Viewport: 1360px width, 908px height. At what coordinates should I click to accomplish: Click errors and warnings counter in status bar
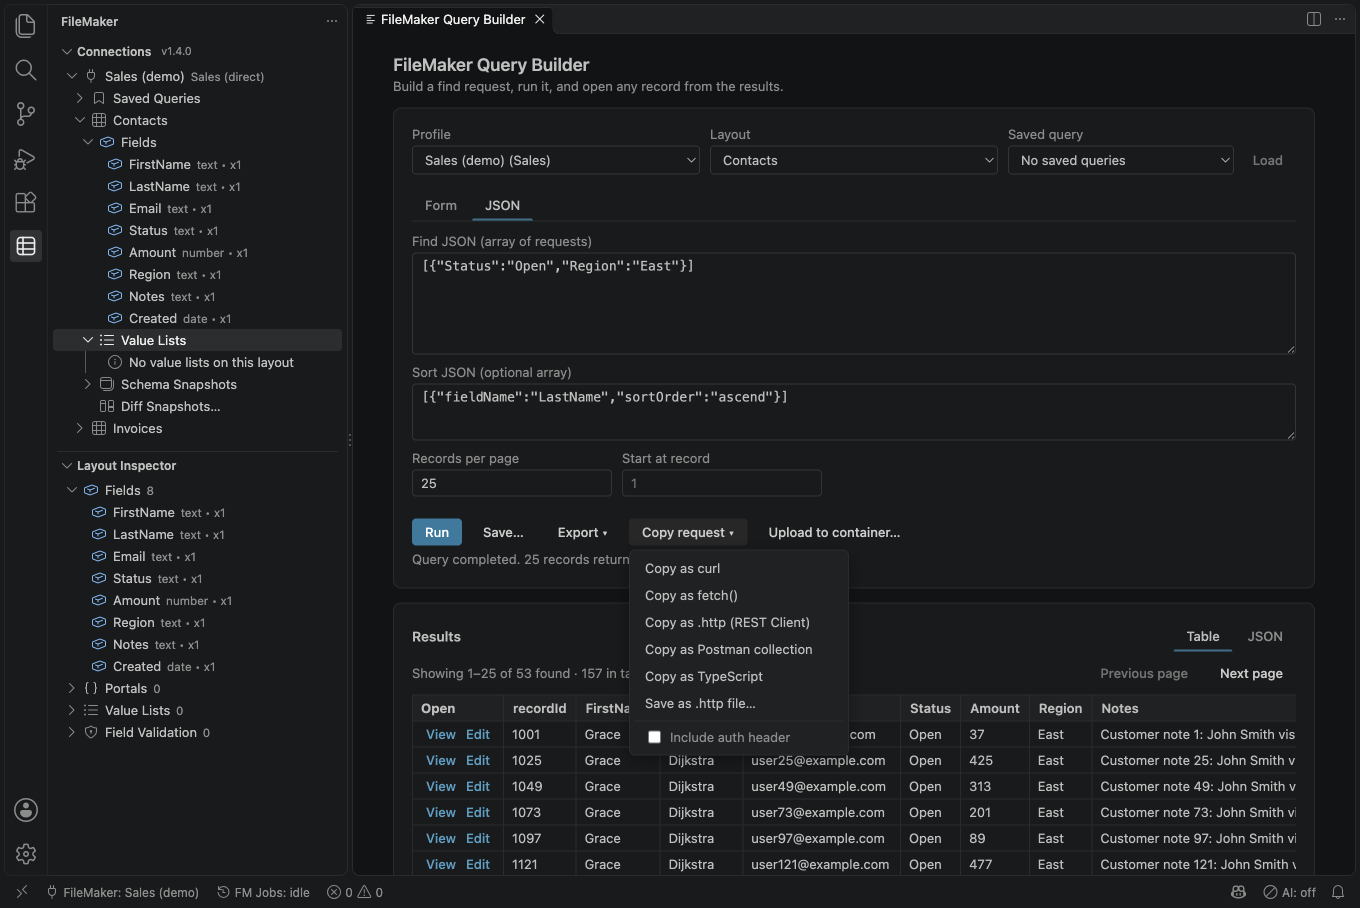355,892
